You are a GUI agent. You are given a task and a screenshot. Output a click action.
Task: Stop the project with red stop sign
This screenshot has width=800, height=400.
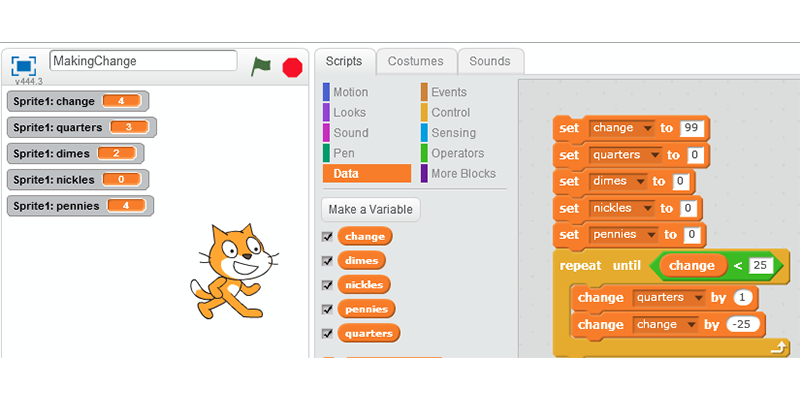[292, 67]
